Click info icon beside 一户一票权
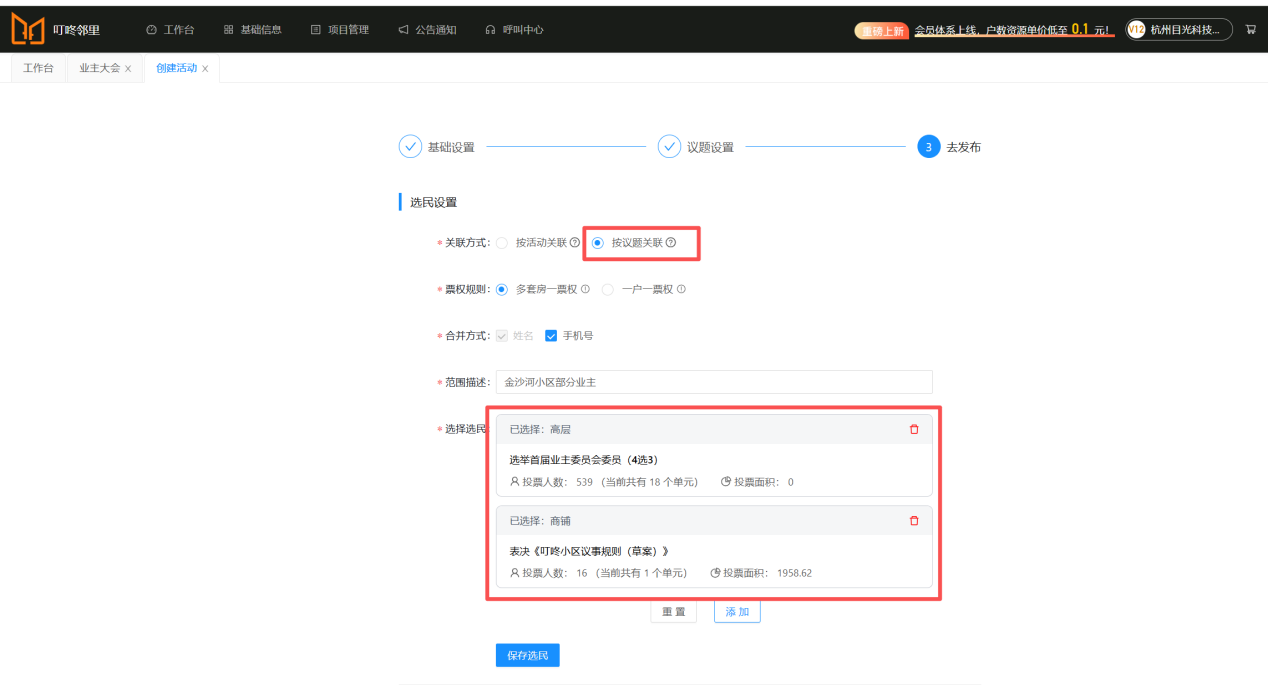Viewport: 1268px width, 689px height. tap(681, 289)
